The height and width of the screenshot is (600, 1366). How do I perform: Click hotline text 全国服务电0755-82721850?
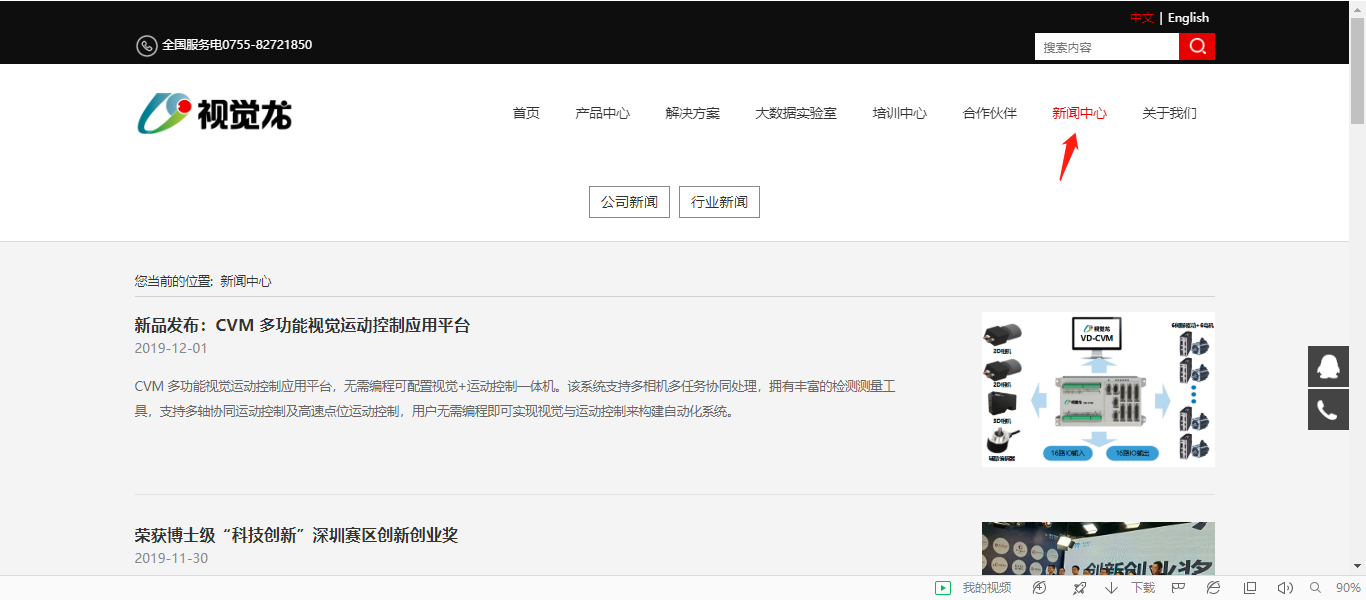237,45
